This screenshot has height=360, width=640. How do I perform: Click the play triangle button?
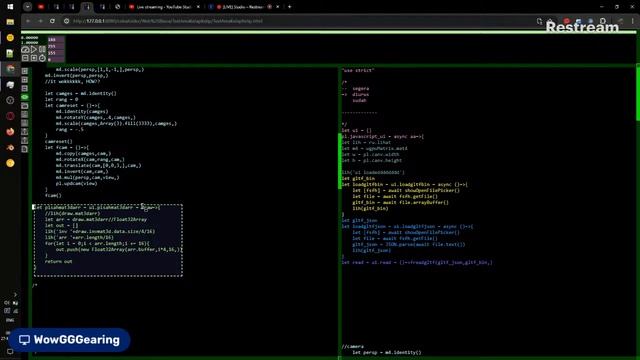[x=34, y=49]
